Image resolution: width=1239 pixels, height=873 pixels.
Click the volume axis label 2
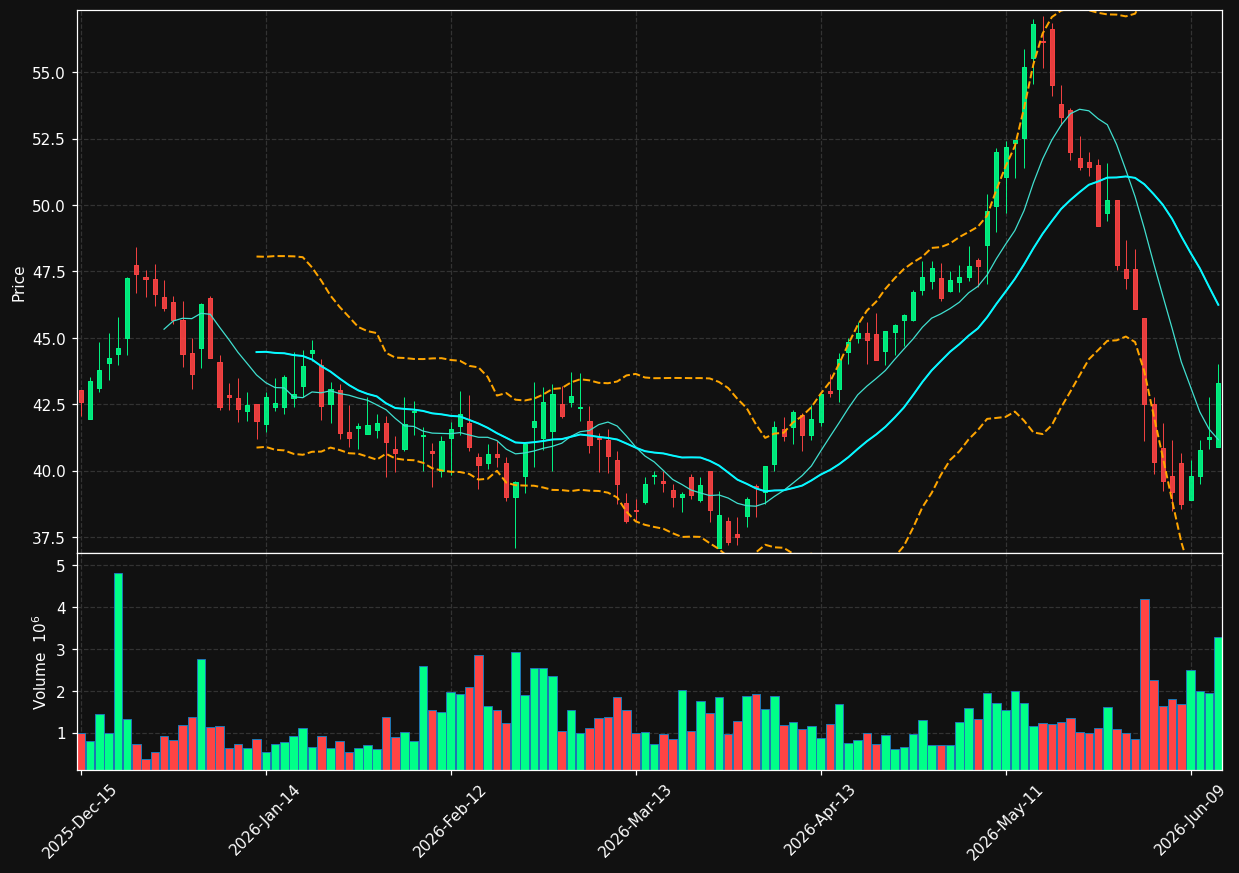click(63, 692)
